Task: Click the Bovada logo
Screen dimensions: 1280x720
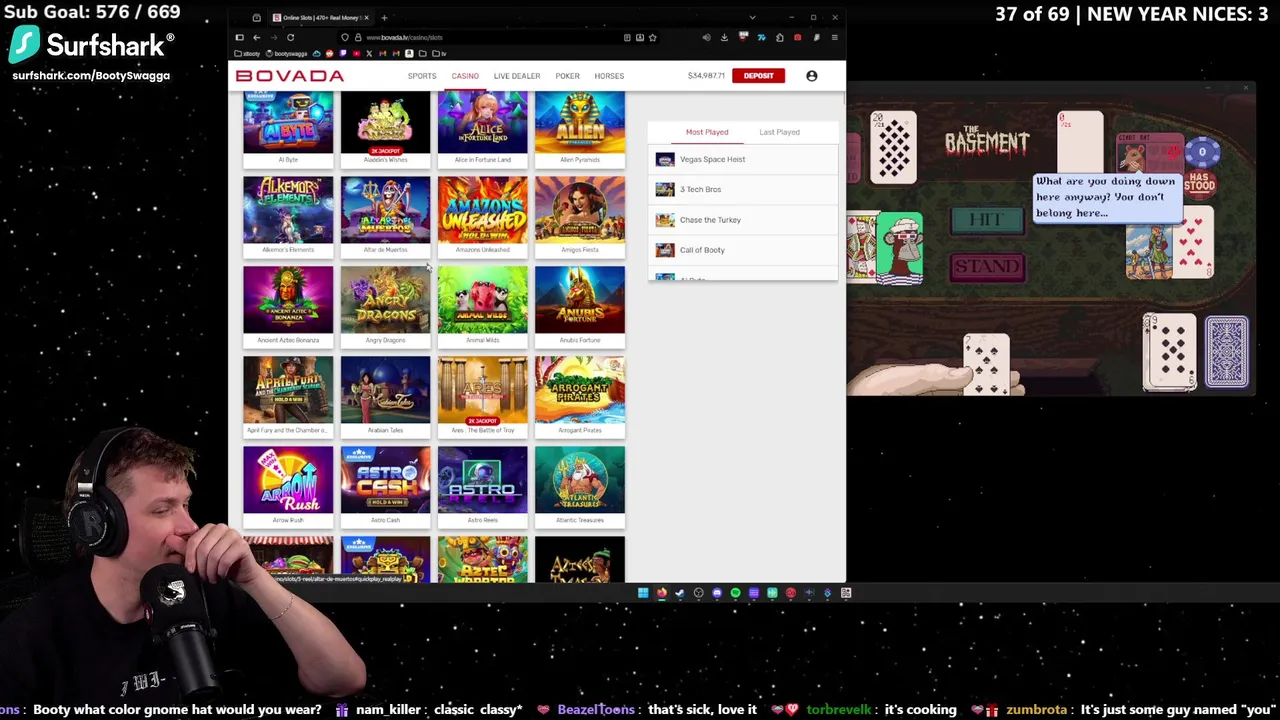Action: (x=290, y=76)
